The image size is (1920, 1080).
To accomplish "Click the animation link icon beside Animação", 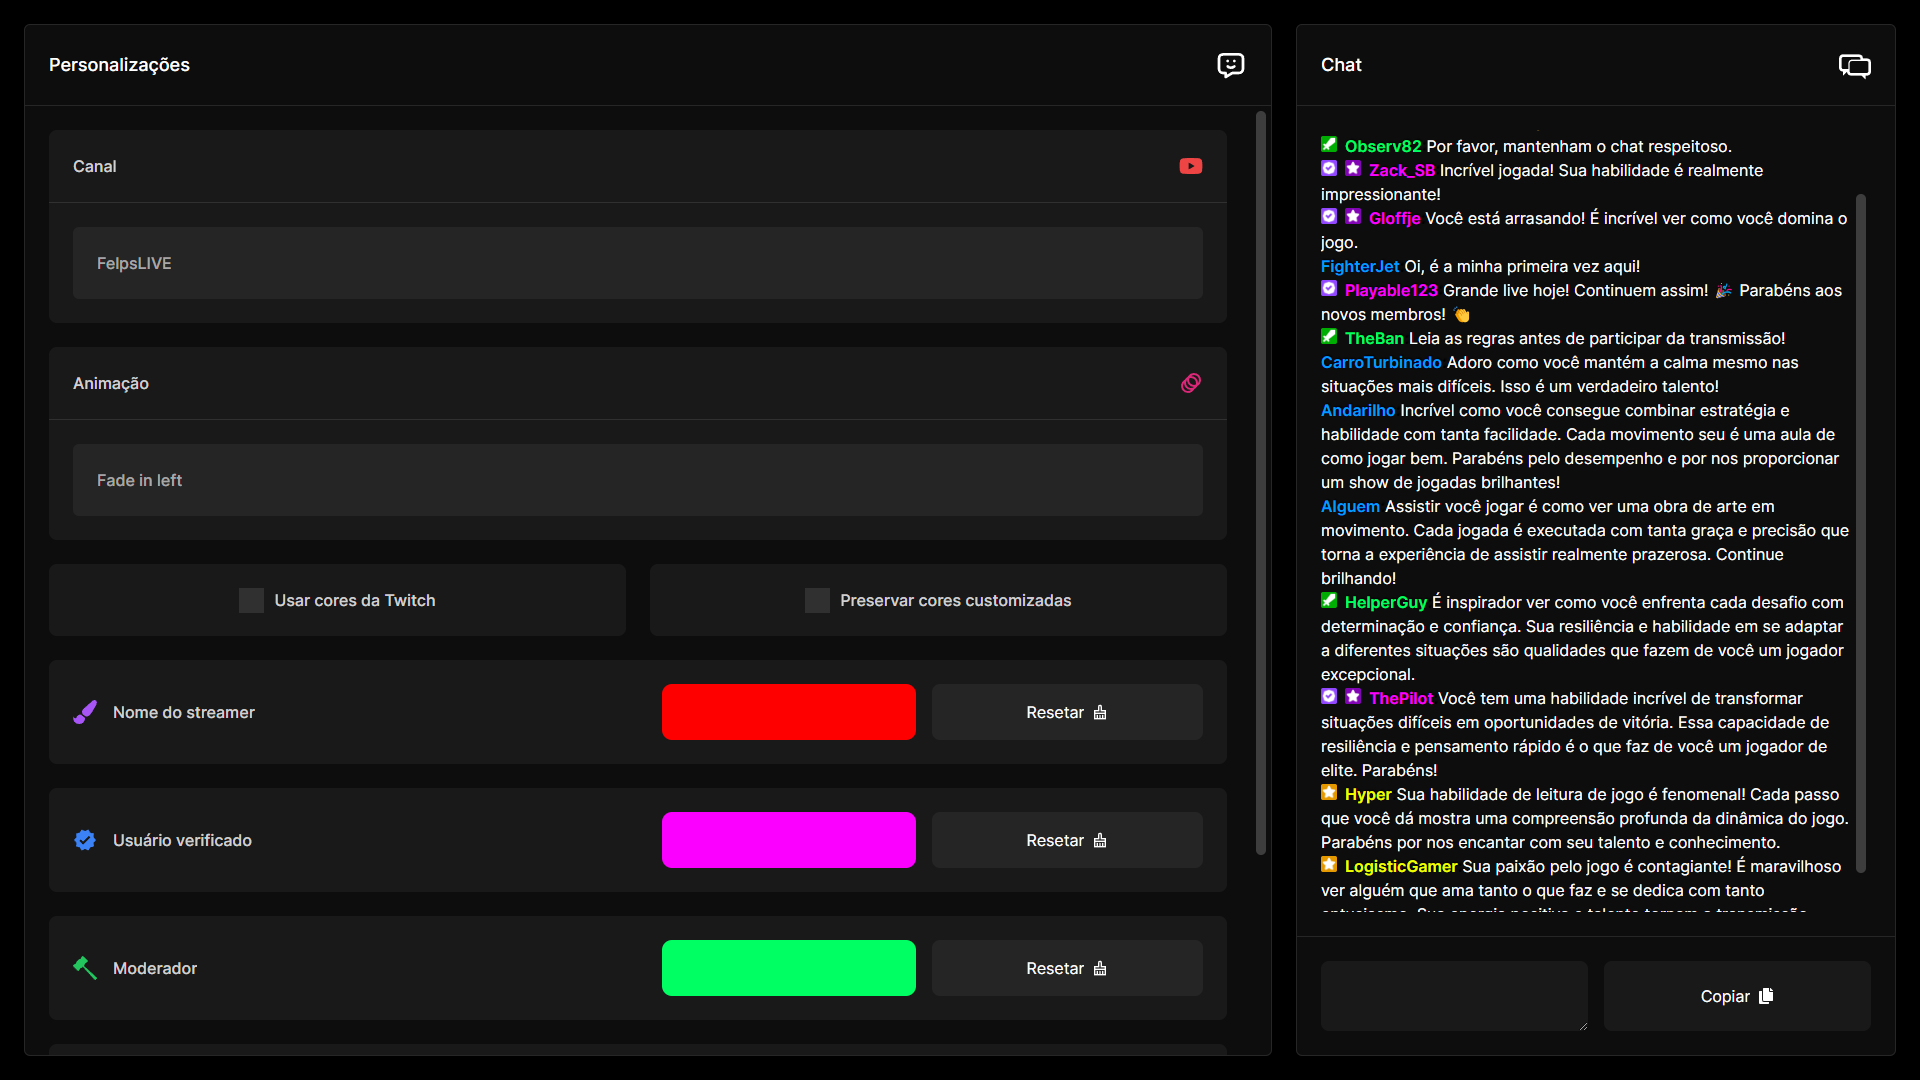I will click(x=1190, y=383).
